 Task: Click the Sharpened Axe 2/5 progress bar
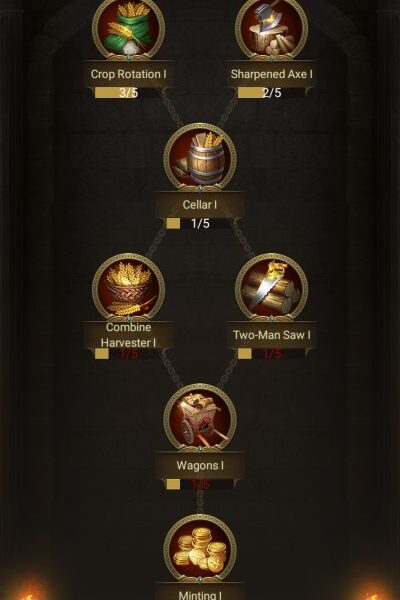coord(271,93)
